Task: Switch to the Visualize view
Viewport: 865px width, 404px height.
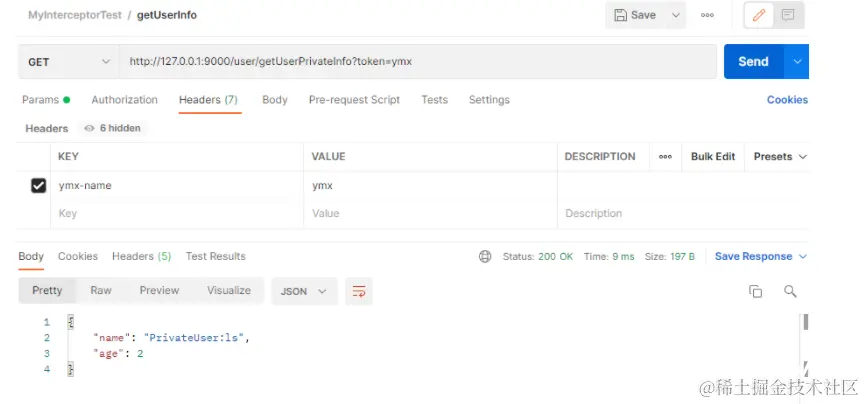Action: click(228, 290)
